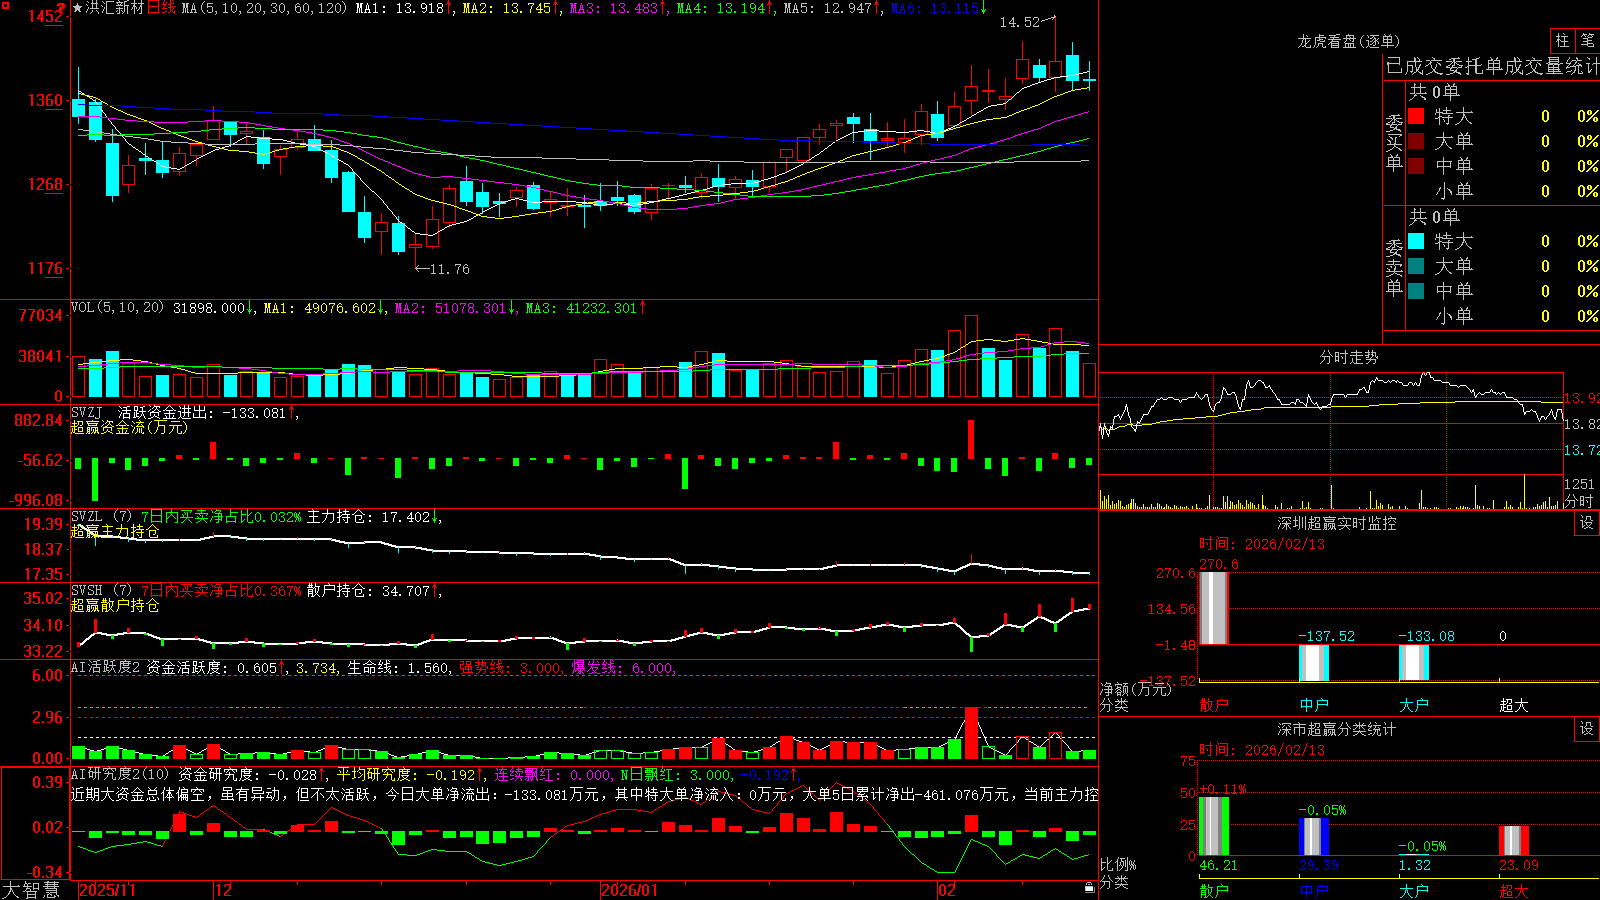This screenshot has width=1600, height=900.
Task: Open 设 settings for 深市超赢分类统计
Action: click(x=1587, y=729)
